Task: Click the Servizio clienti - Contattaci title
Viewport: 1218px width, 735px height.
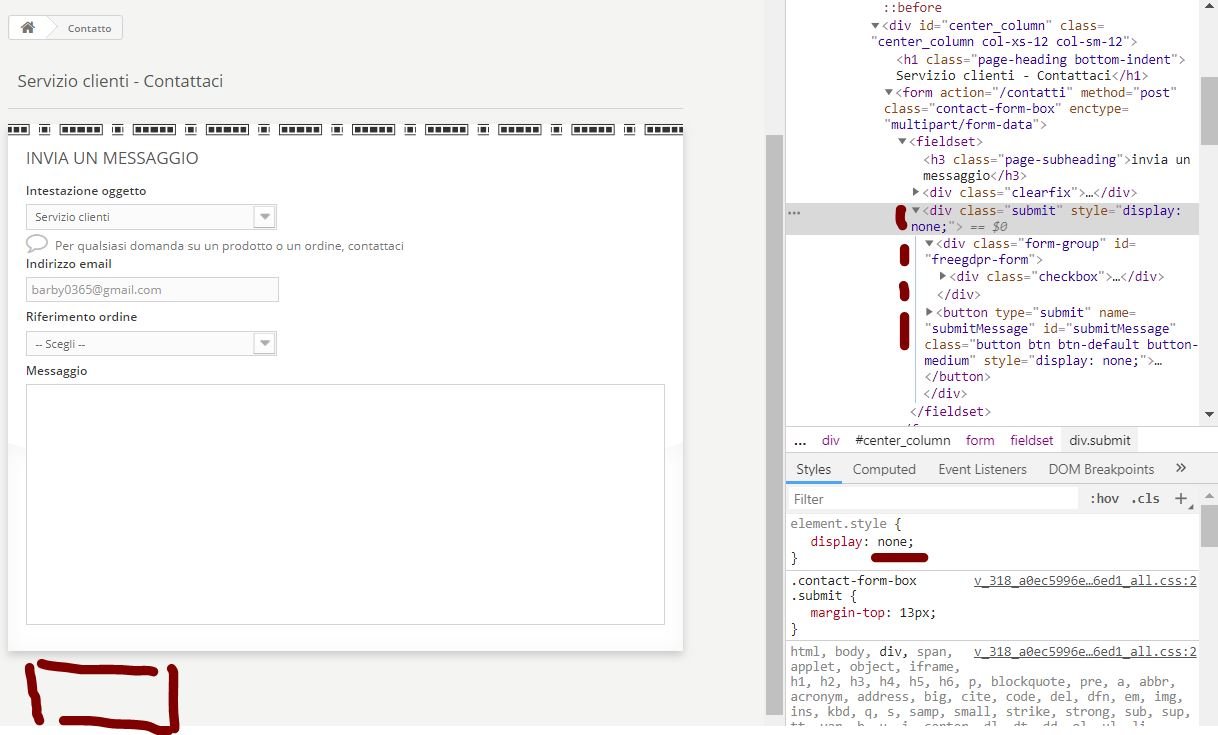Action: pos(120,81)
